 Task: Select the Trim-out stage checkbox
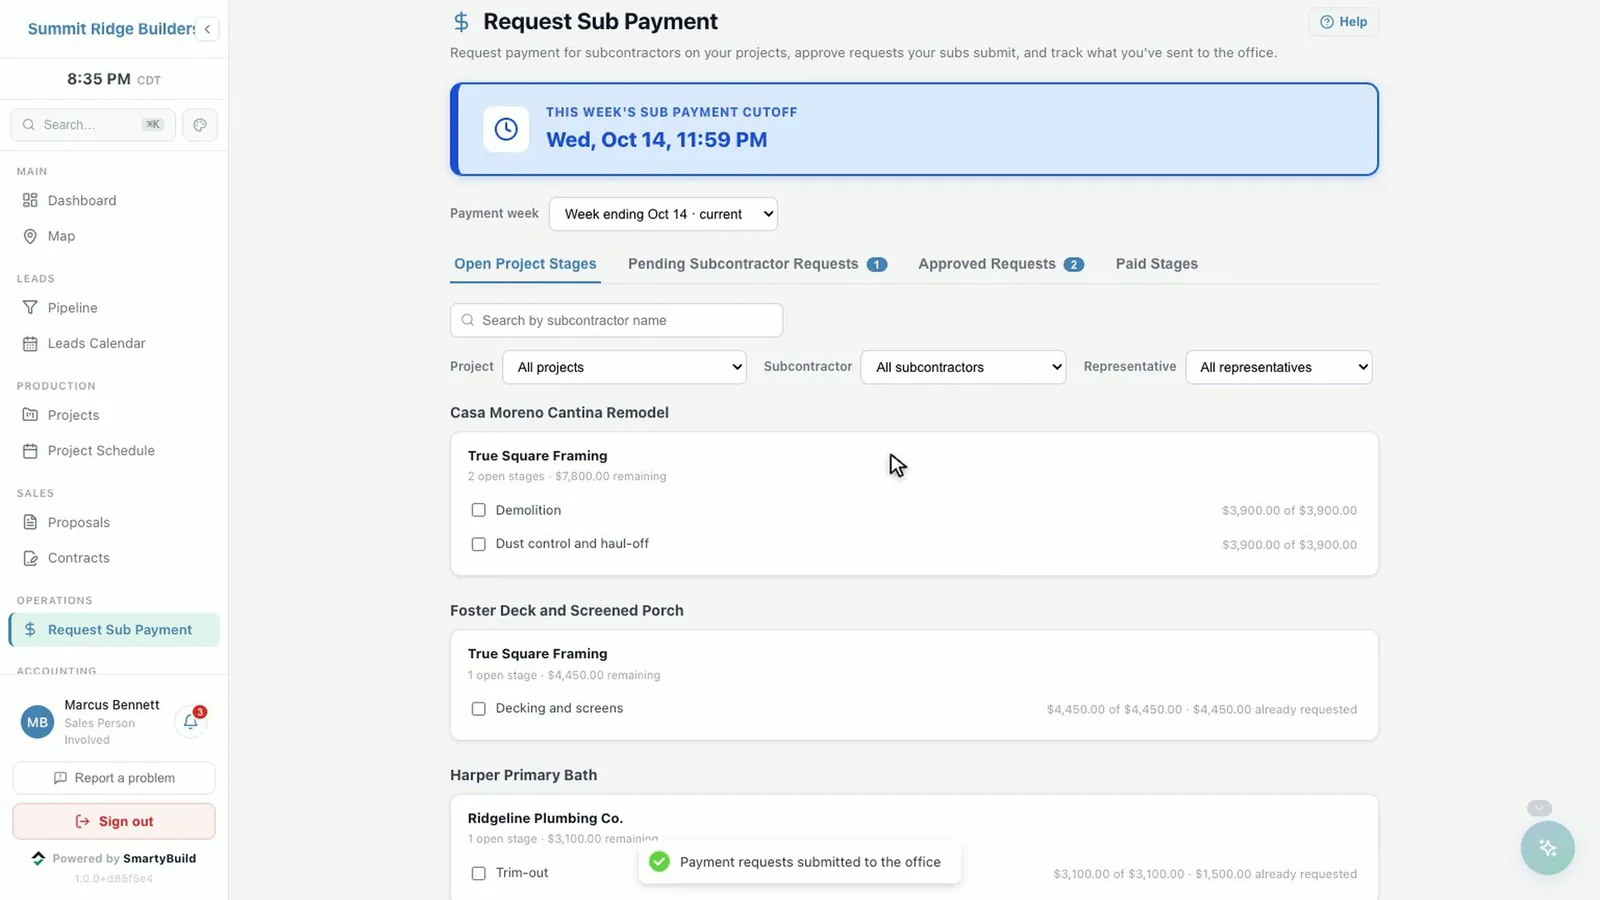point(478,873)
